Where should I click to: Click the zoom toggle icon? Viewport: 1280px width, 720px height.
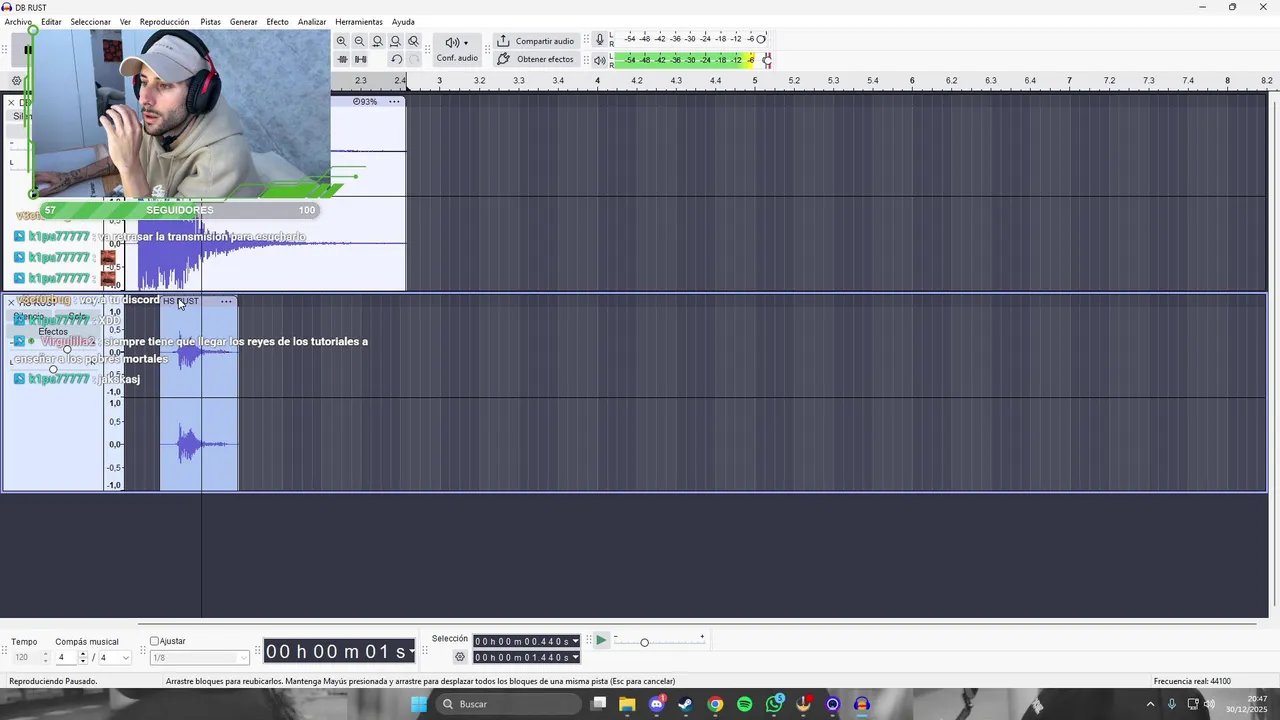pyautogui.click(x=413, y=41)
